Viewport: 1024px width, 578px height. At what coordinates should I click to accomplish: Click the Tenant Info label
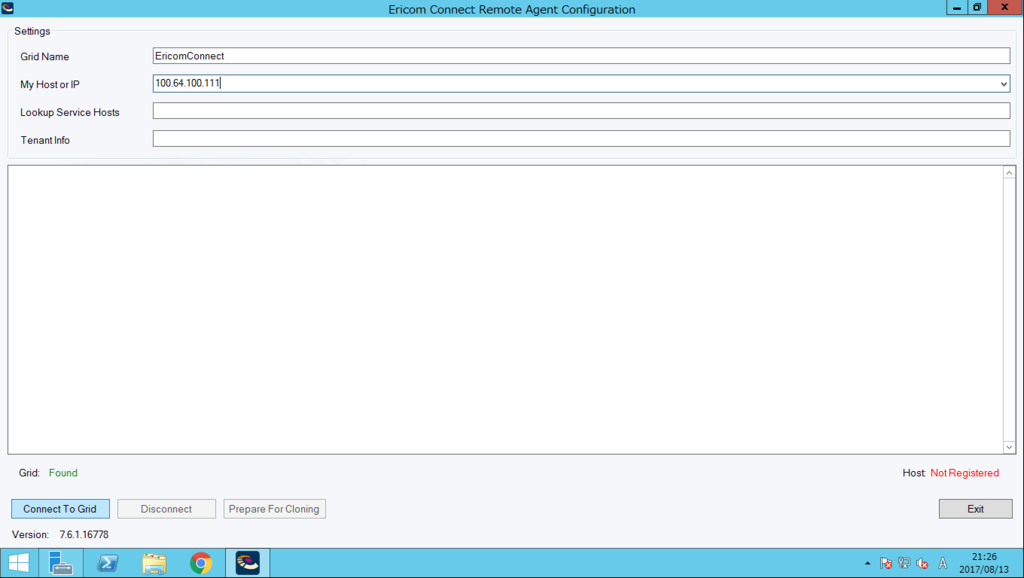tap(45, 140)
